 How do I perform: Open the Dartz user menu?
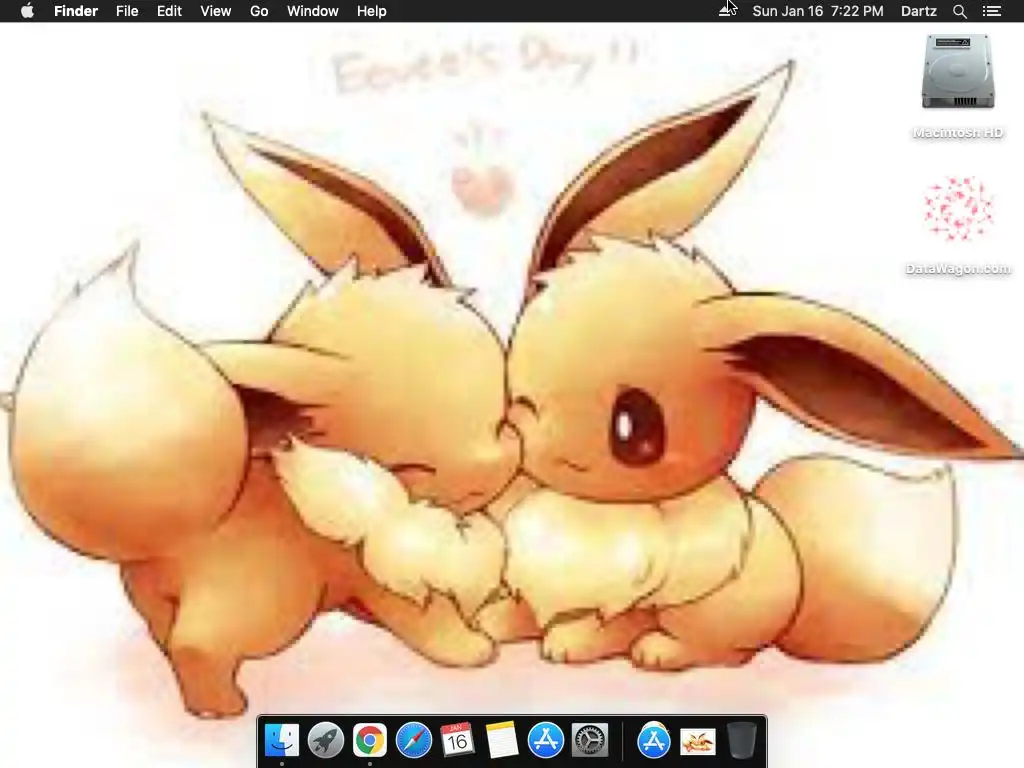coord(918,11)
